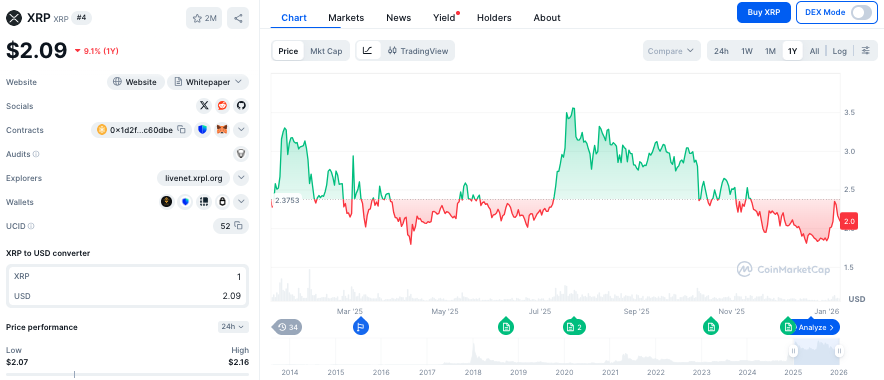Image resolution: width=884 pixels, height=380 pixels.
Task: Click the XRP amount converter field
Action: pyautogui.click(x=127, y=276)
